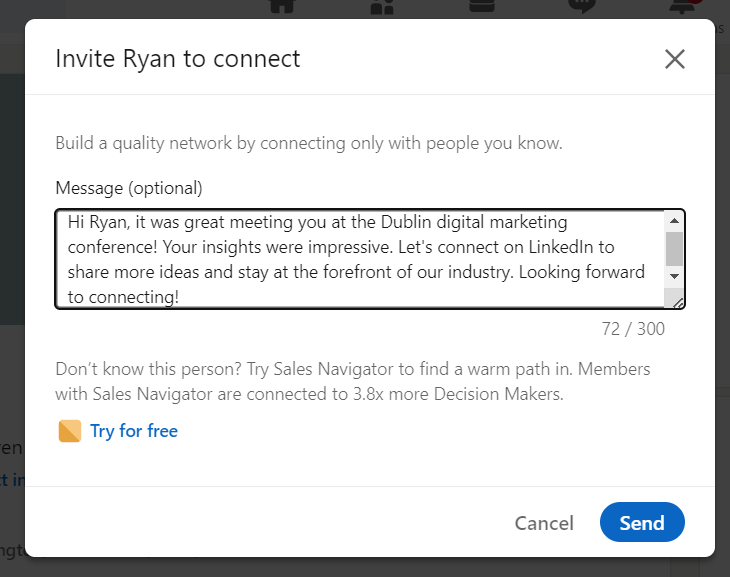
Task: Click the Invite Ryan to connect heading
Action: click(x=178, y=59)
